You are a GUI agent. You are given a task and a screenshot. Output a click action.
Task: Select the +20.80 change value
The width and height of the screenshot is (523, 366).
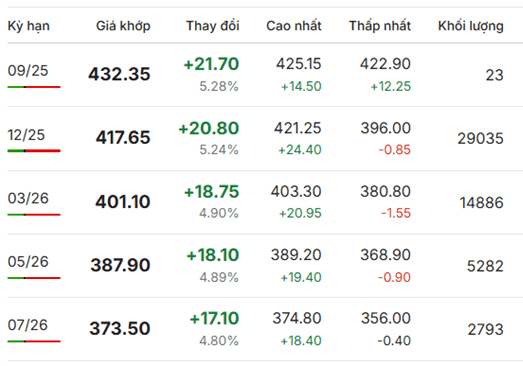209,128
